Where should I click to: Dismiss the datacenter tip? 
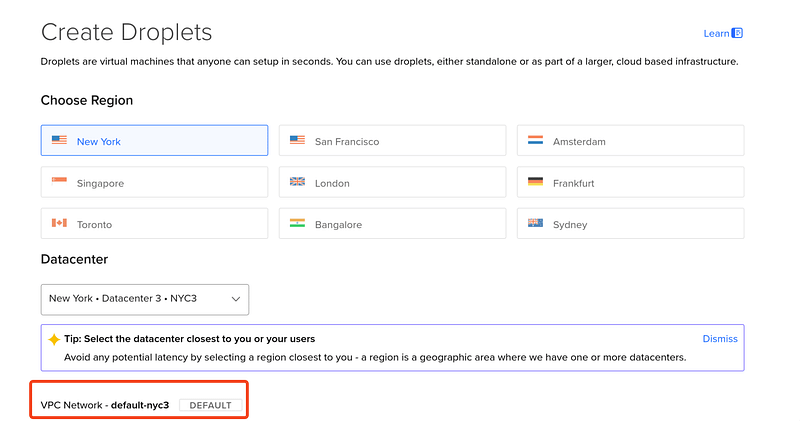pyautogui.click(x=720, y=339)
